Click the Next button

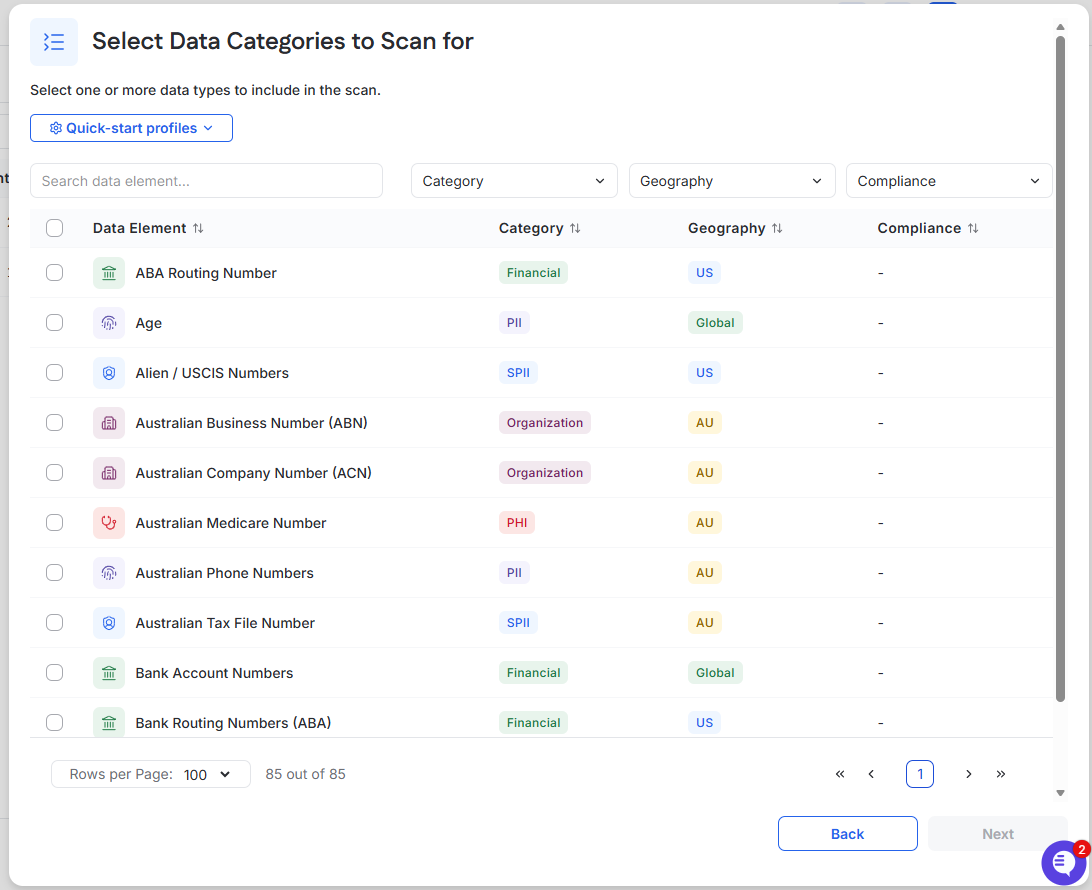(997, 834)
